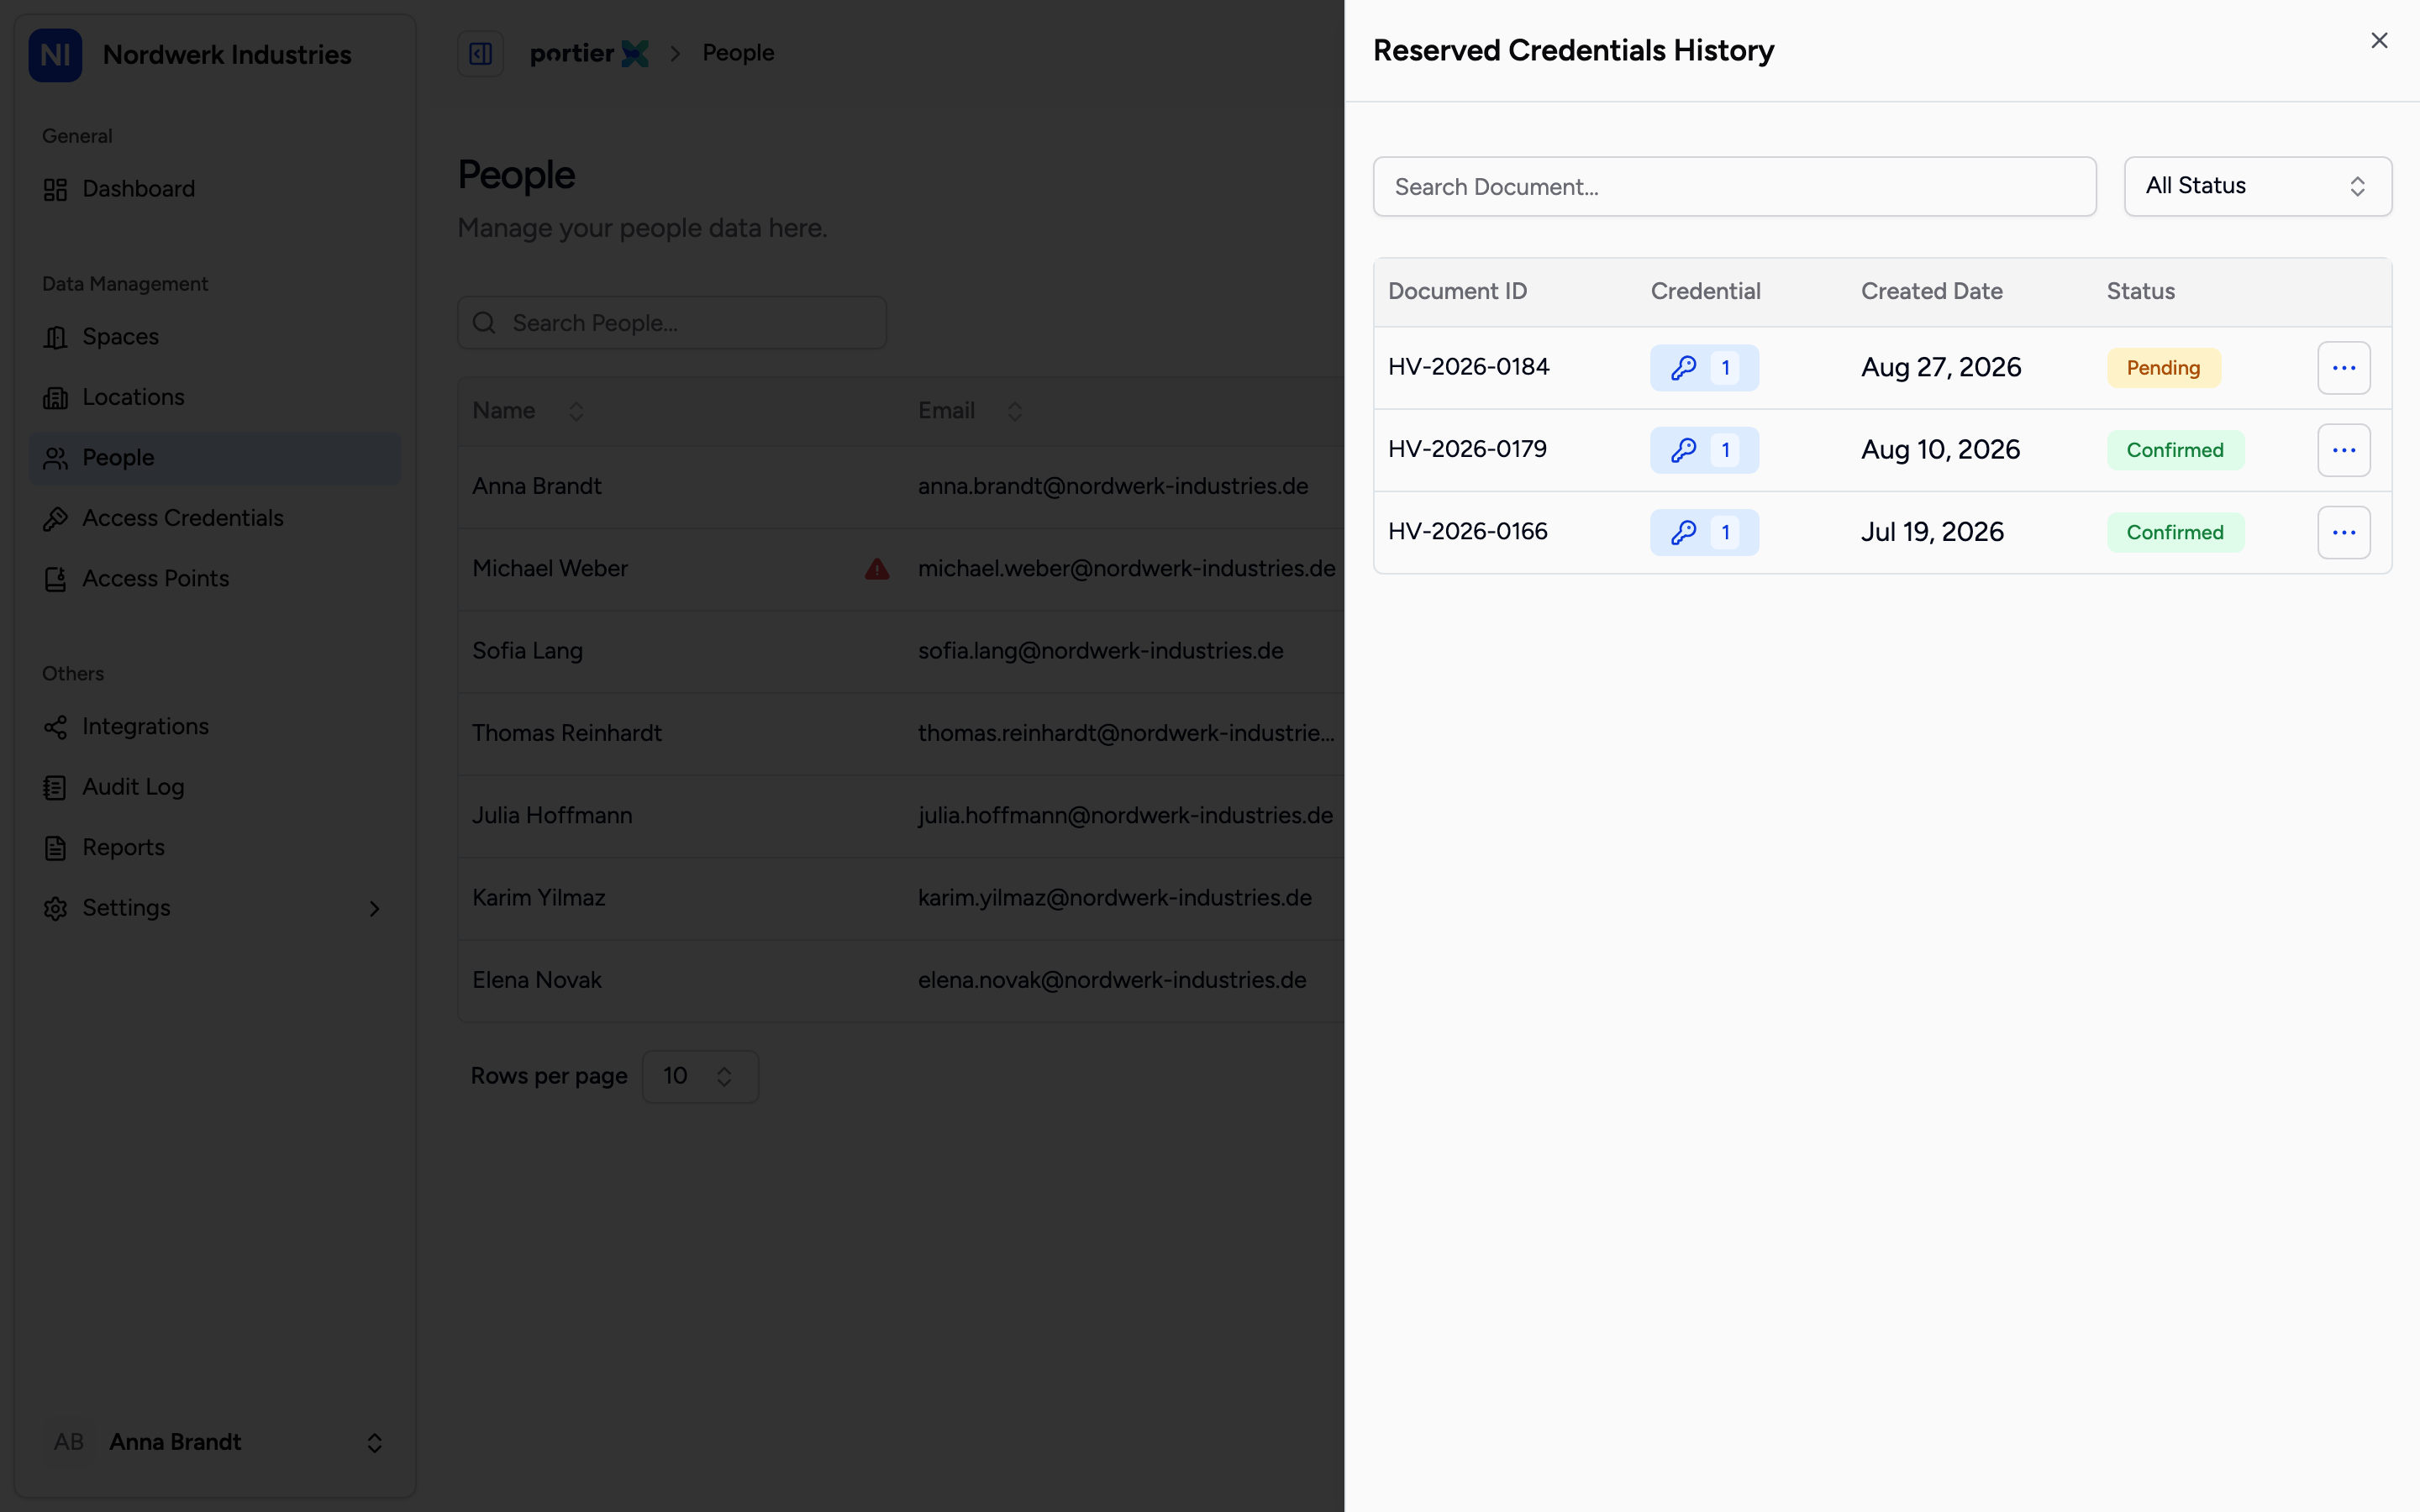Click the Created Date column header
Viewport: 2420px width, 1512px height.
[1931, 291]
